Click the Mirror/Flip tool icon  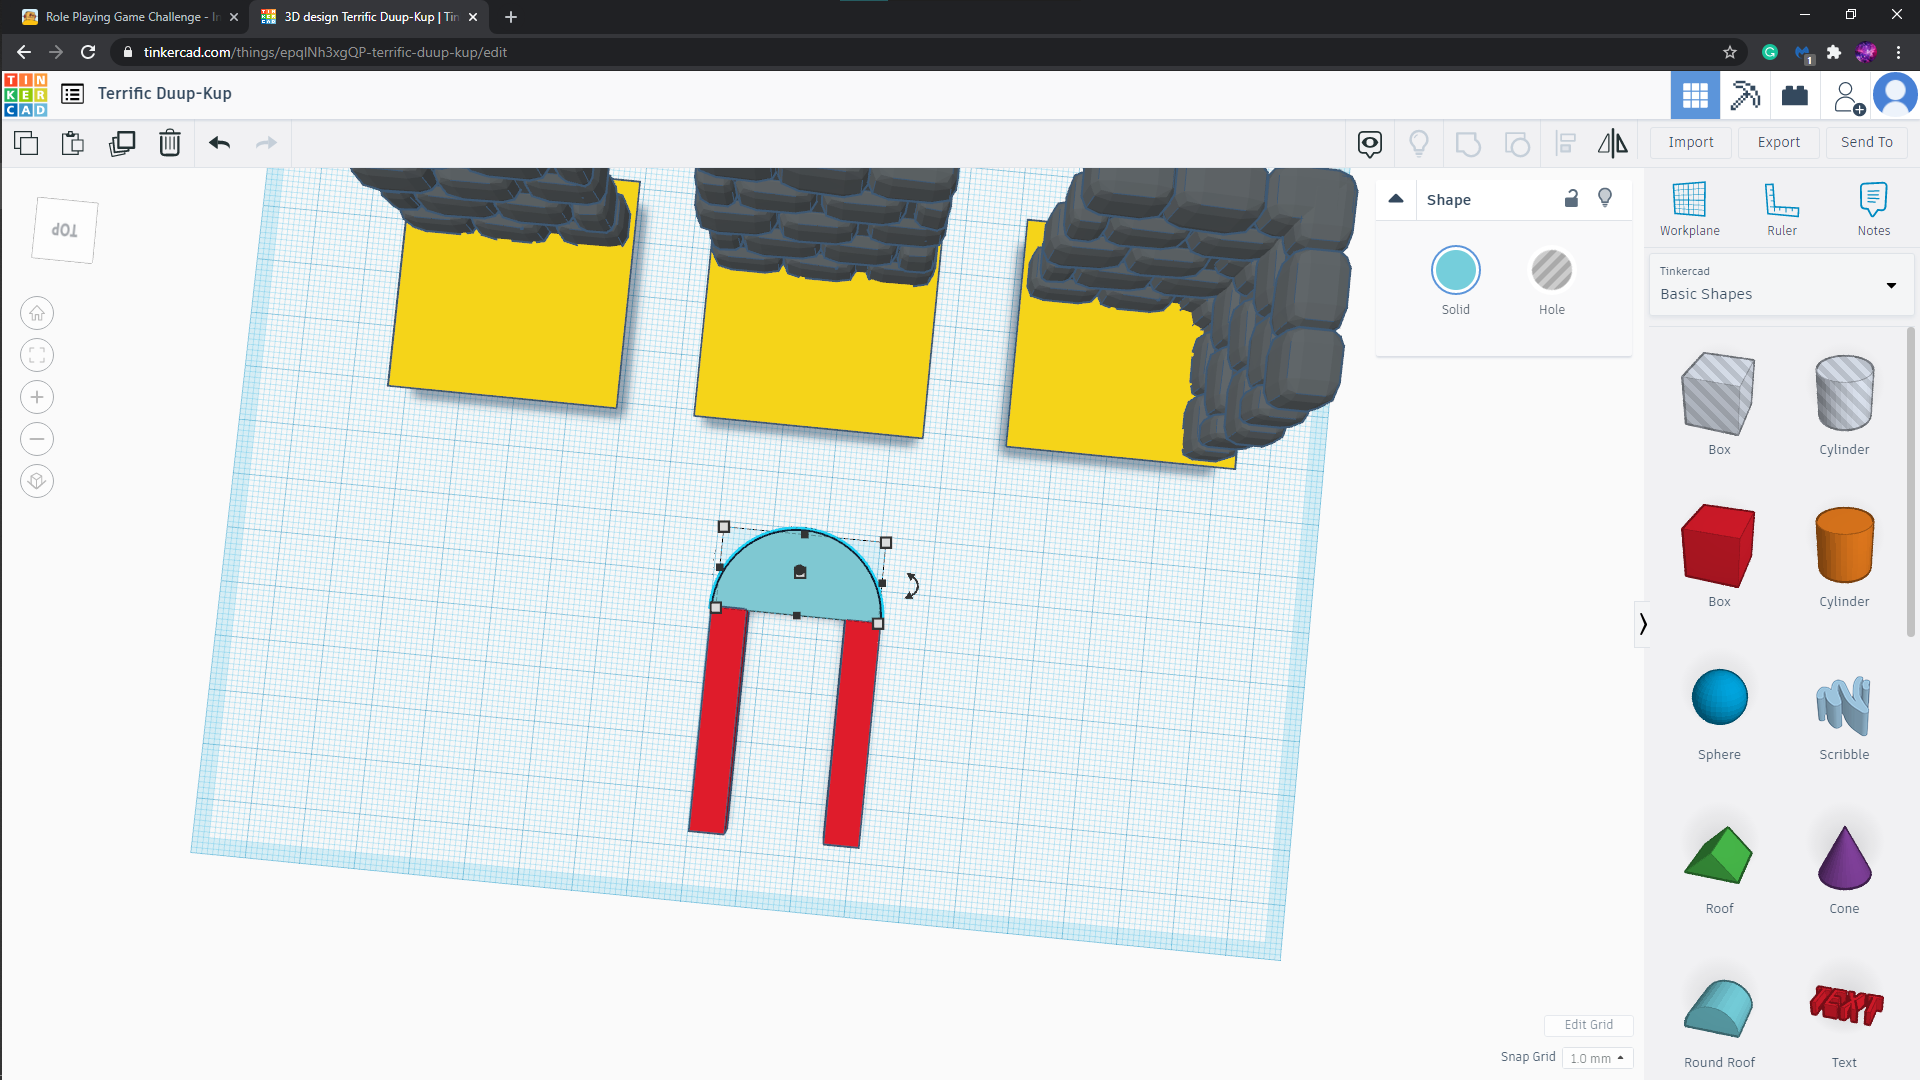[1613, 144]
